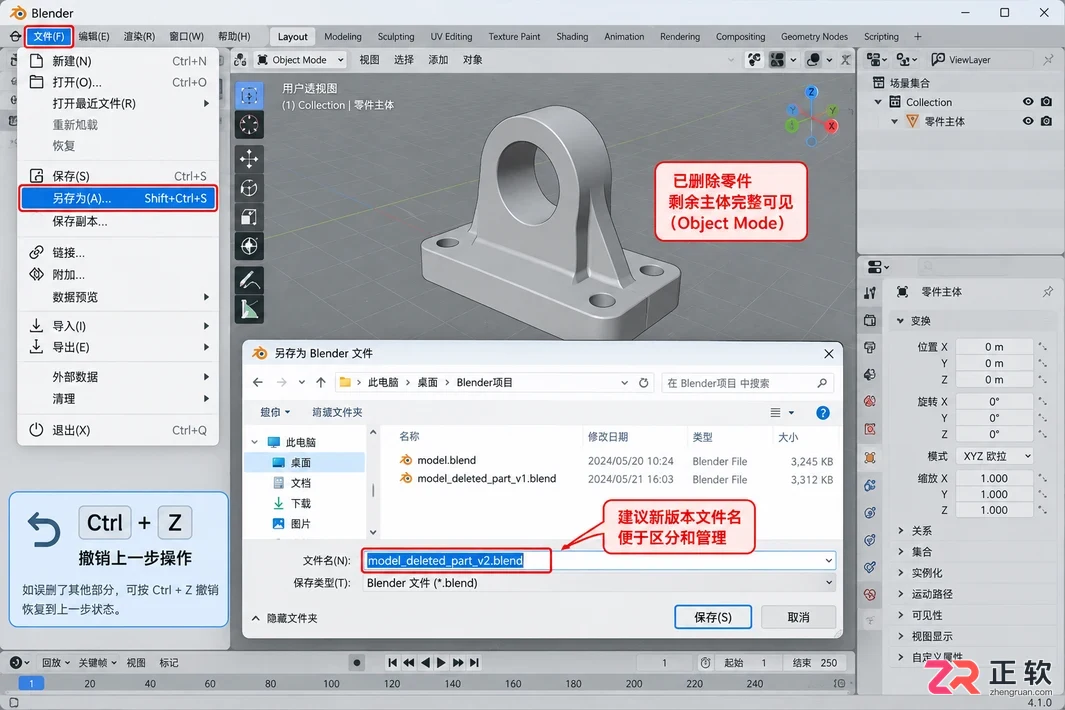Select the Move tool
Screen dimensions: 1065x710
(249, 159)
